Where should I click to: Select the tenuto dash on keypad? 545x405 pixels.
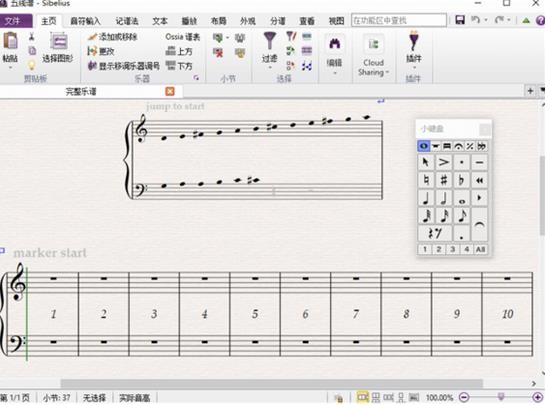[479, 162]
